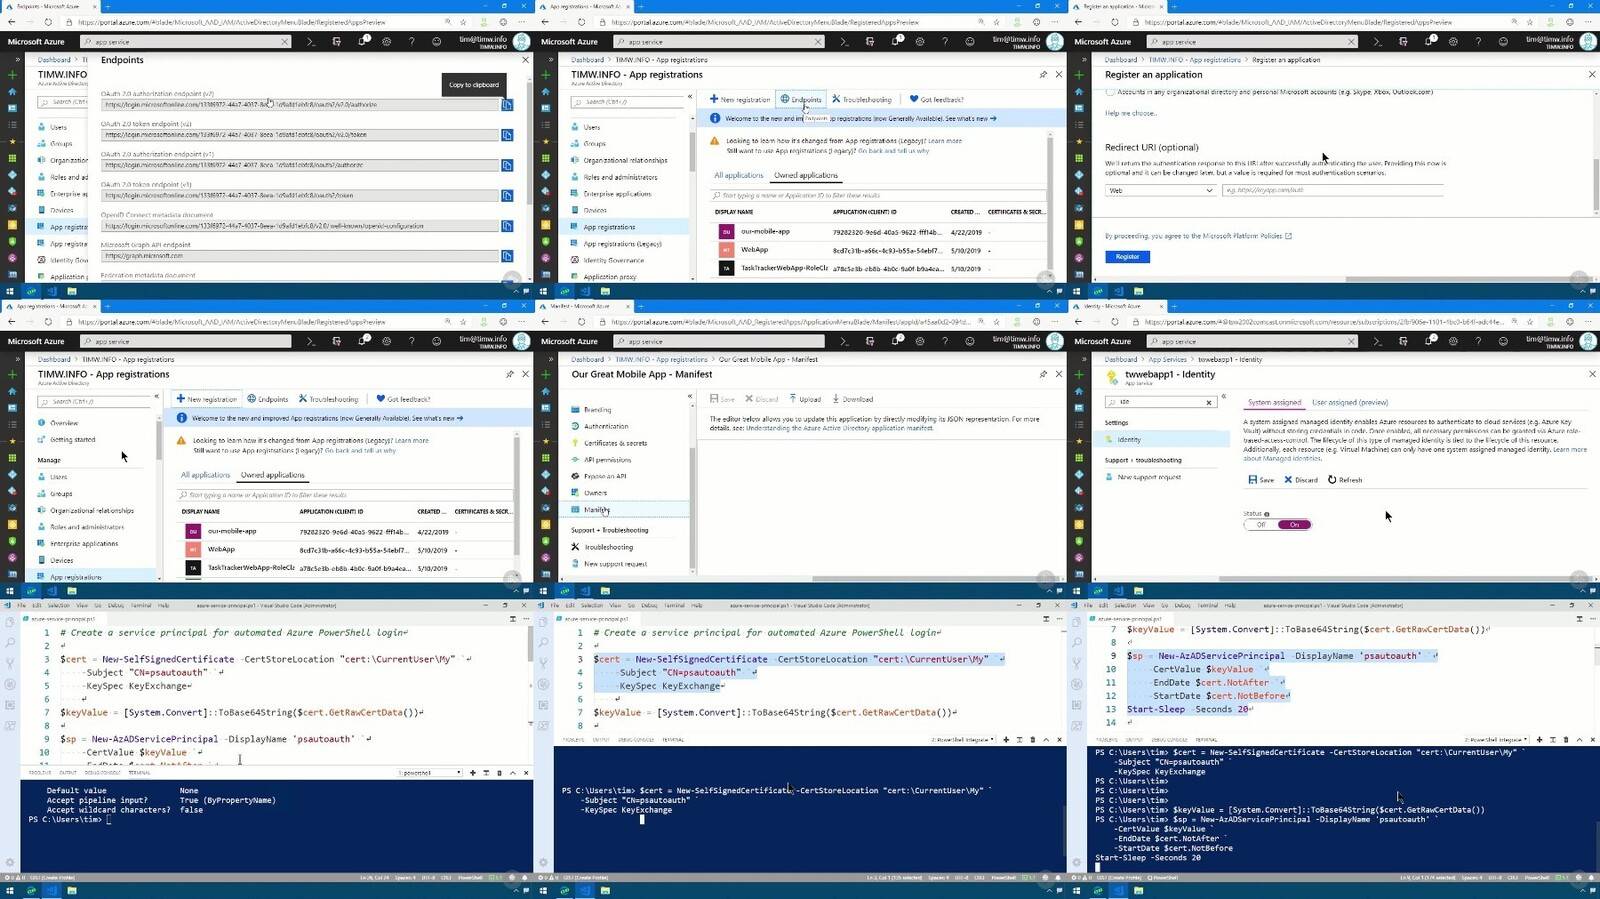Click Create a resource plus in Endpoints window
Screen dimensions: 1600x899
(12, 75)
